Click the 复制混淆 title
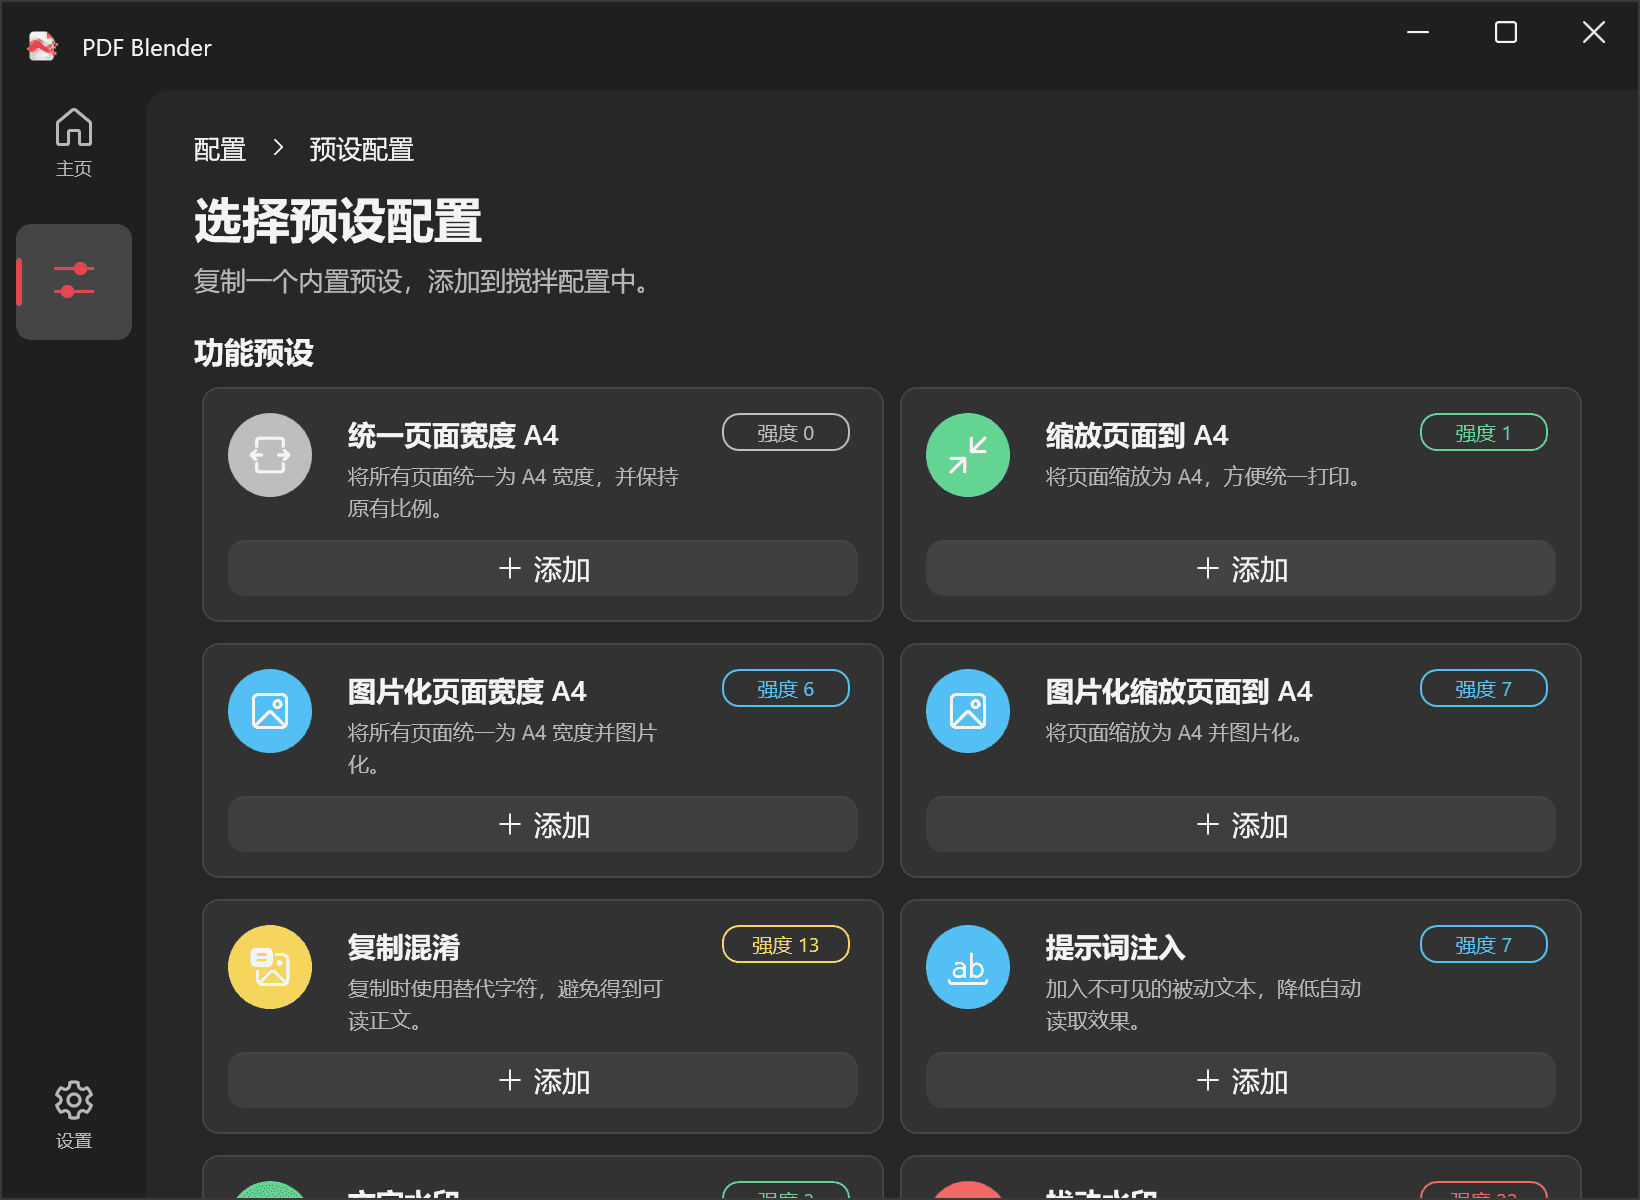The image size is (1640, 1200). 404,947
